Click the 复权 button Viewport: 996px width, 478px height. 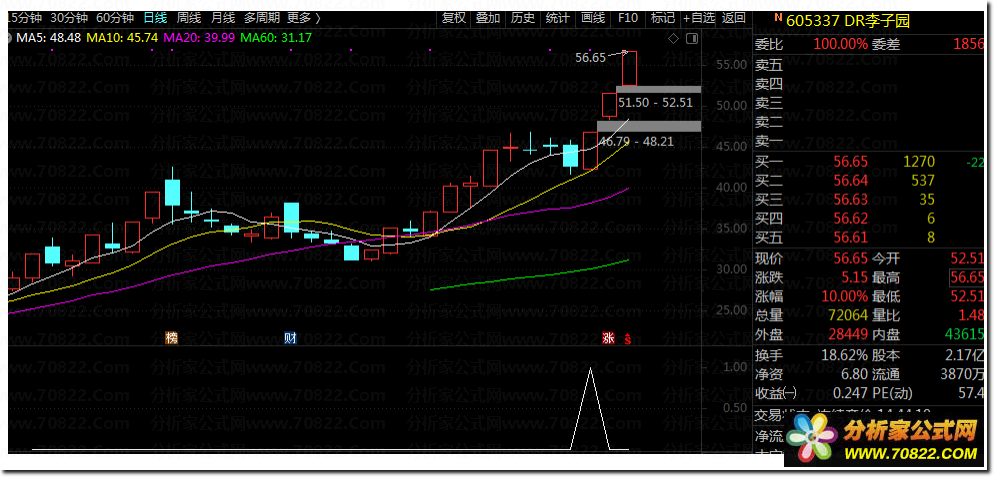coord(454,18)
